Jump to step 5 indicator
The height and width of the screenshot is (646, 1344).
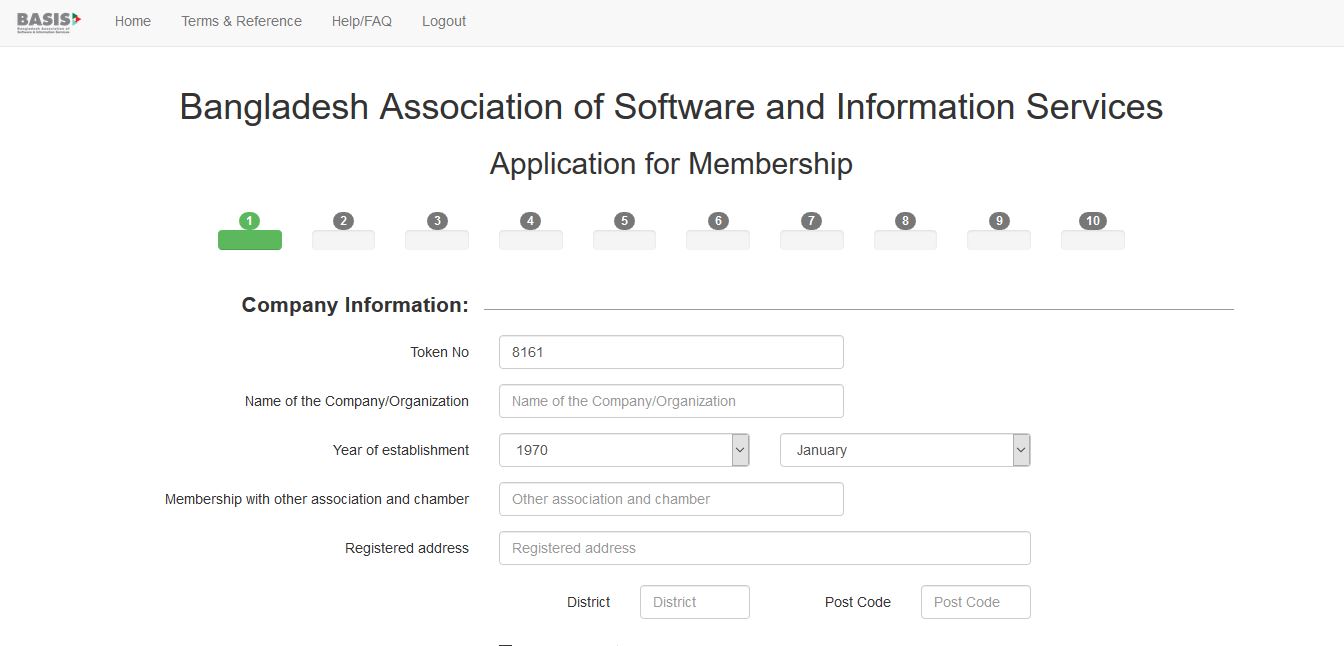pyautogui.click(x=624, y=221)
